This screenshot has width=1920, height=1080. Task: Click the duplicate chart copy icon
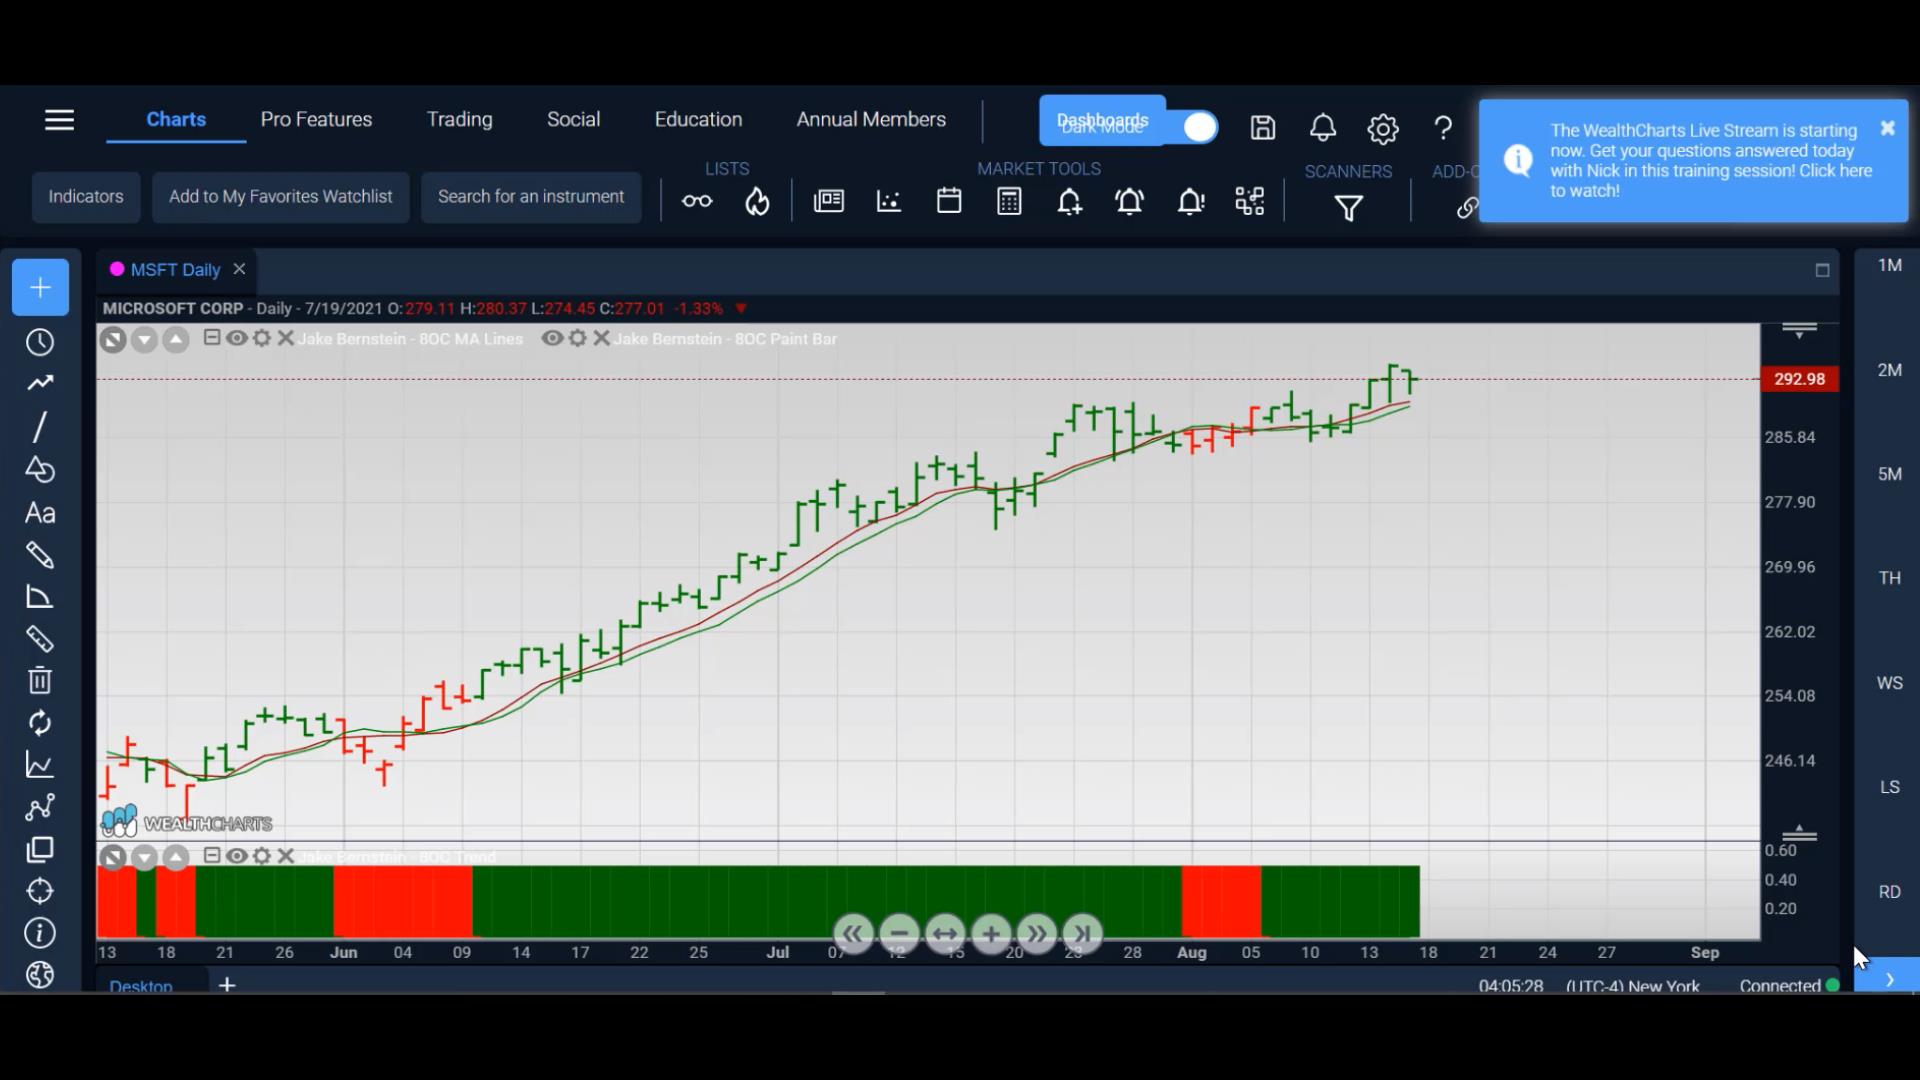pyautogui.click(x=40, y=850)
